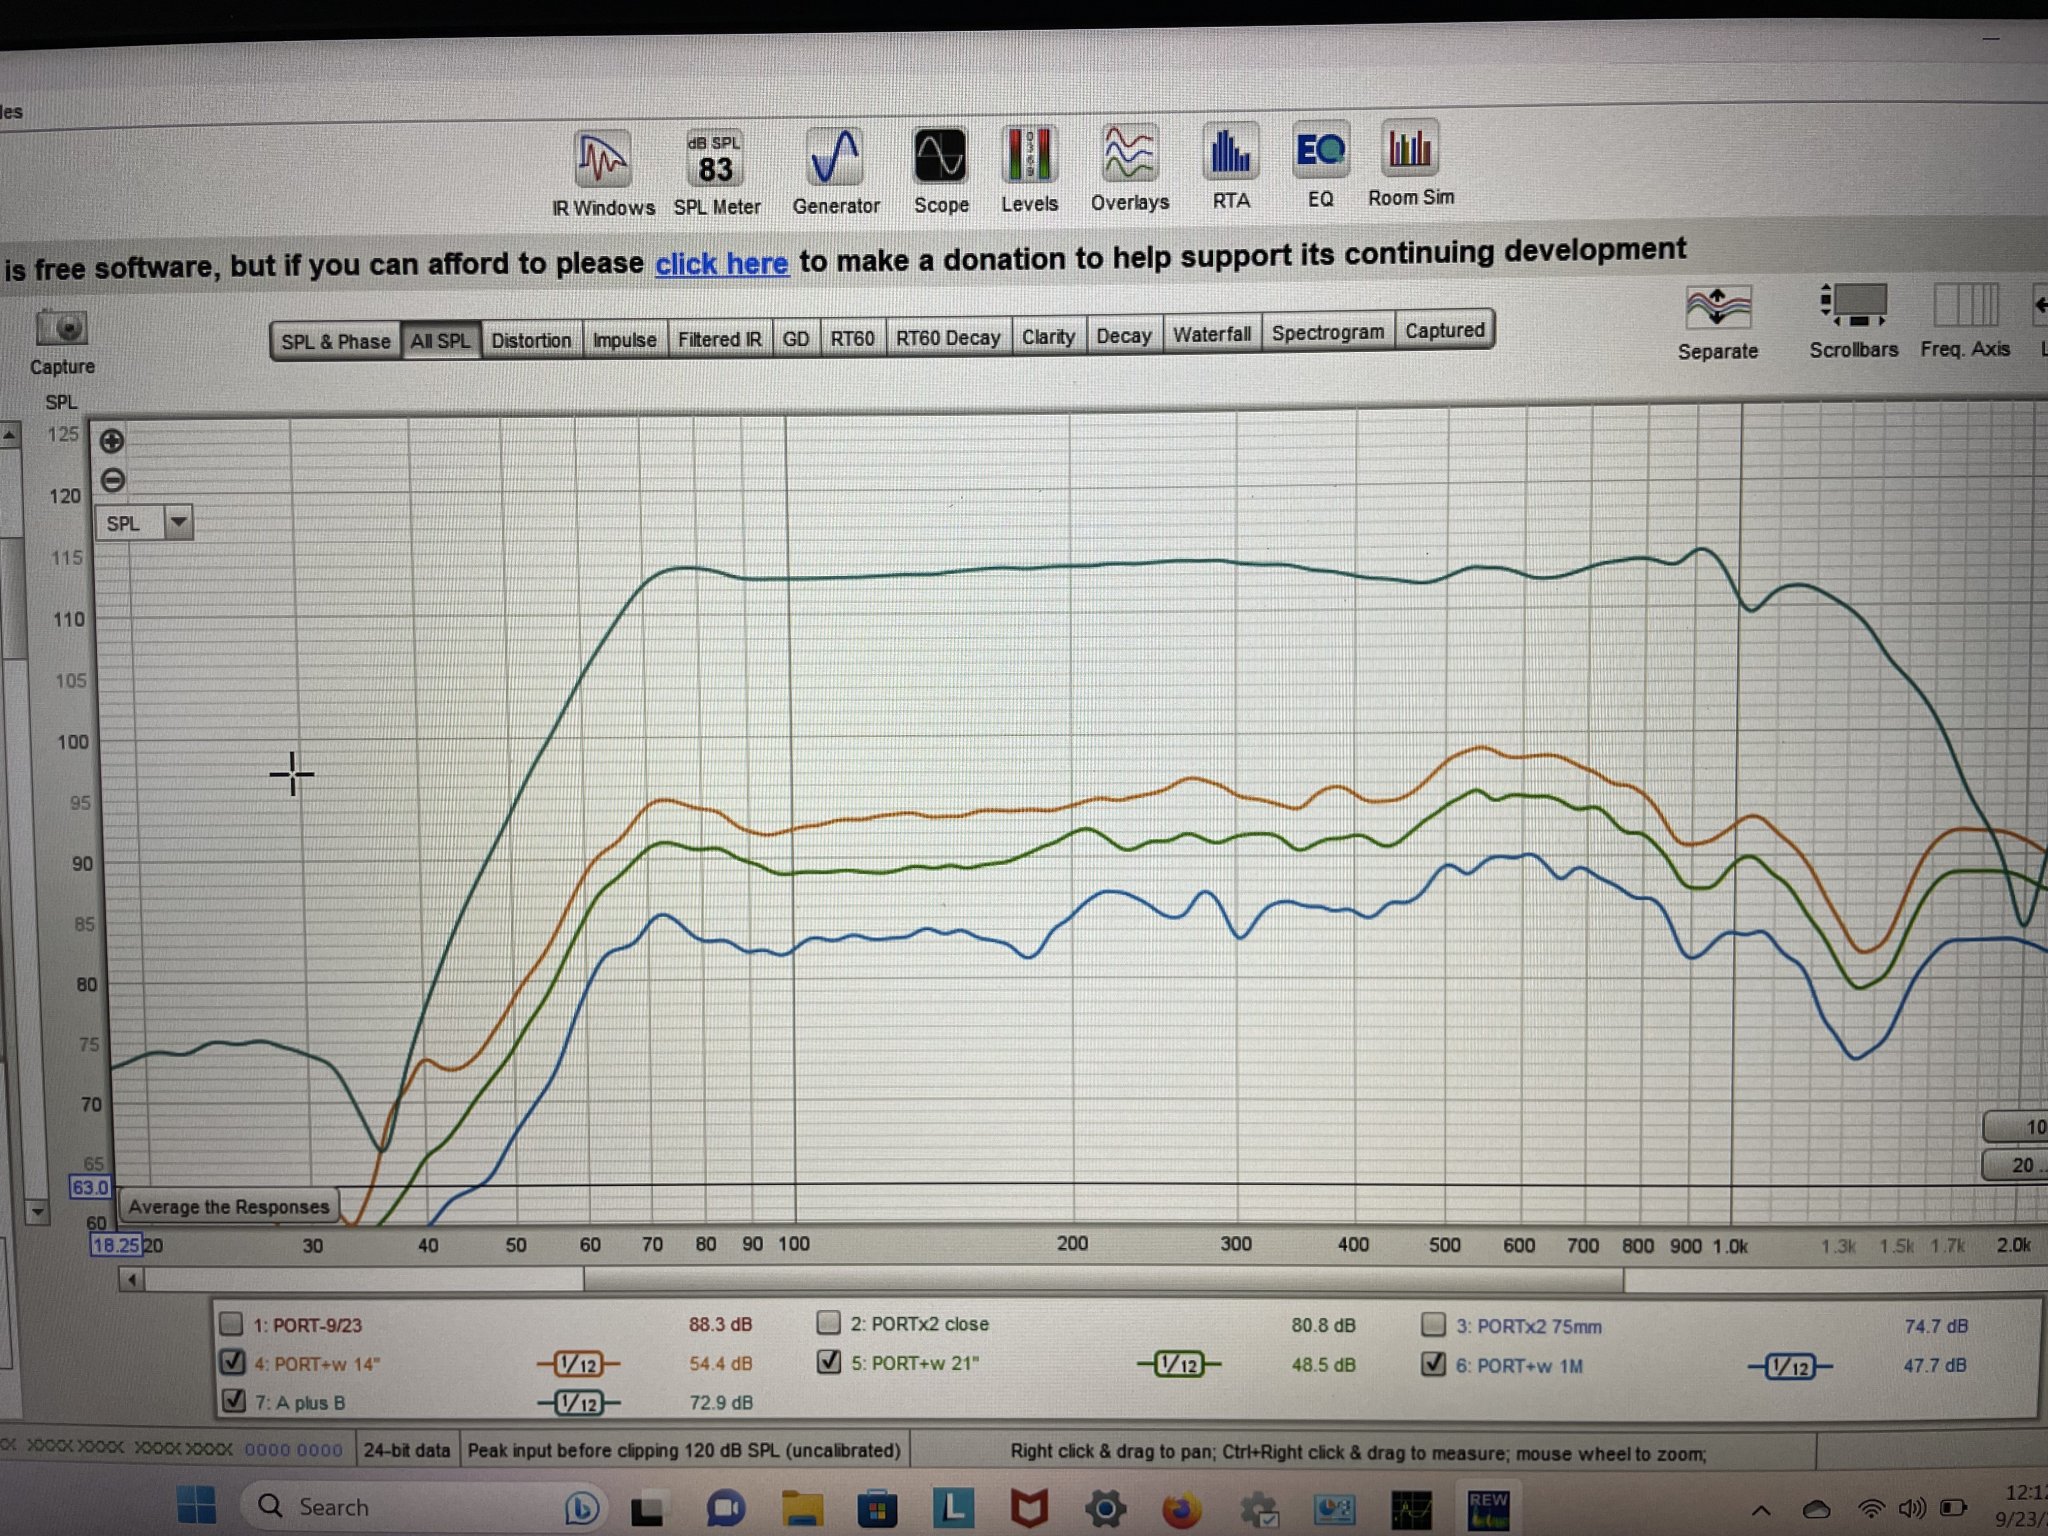Hide trace 4: PORT+w 14"
The height and width of the screenshot is (1536, 2048).
click(232, 1362)
